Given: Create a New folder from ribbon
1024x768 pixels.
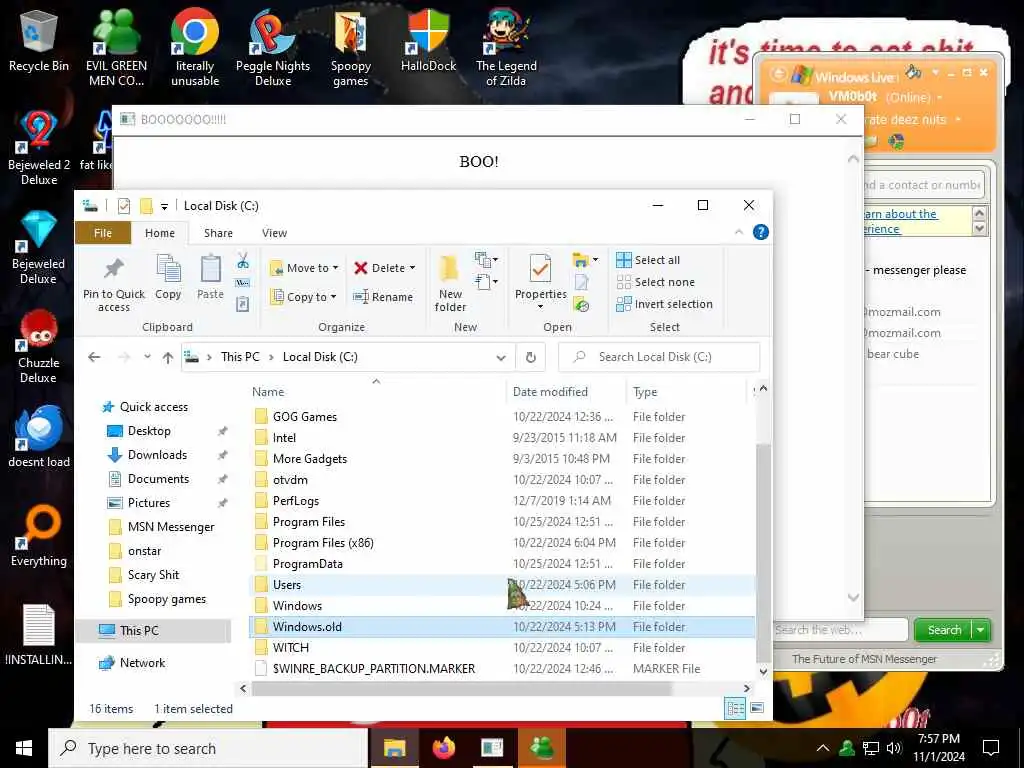Looking at the screenshot, I should click(450, 284).
